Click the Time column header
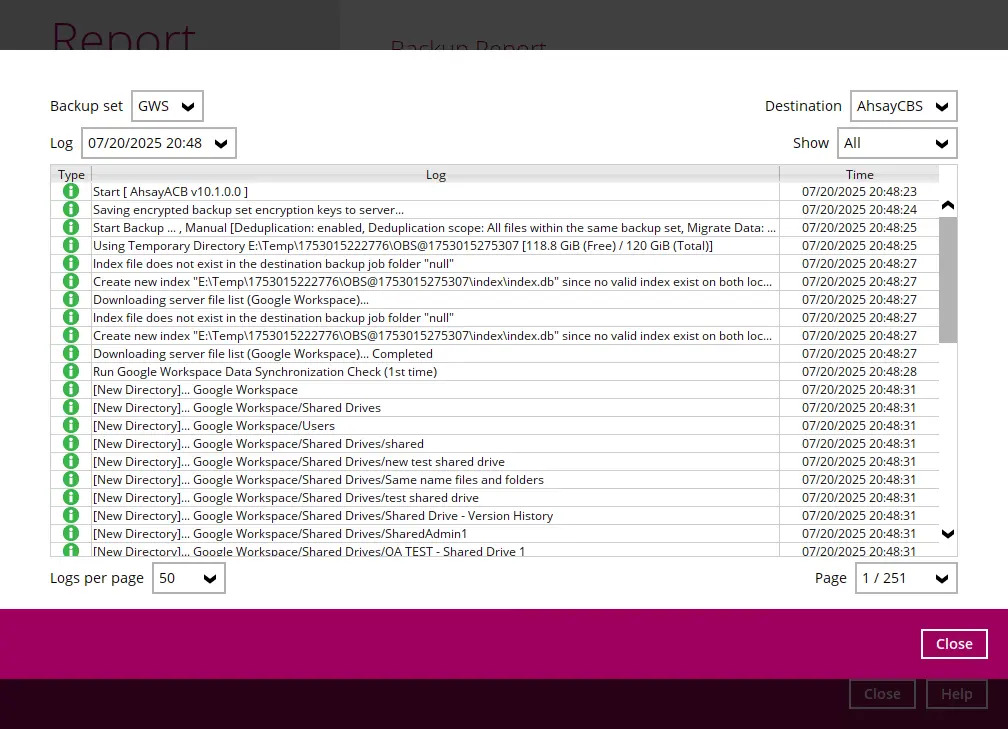This screenshot has width=1008, height=729. tap(859, 174)
